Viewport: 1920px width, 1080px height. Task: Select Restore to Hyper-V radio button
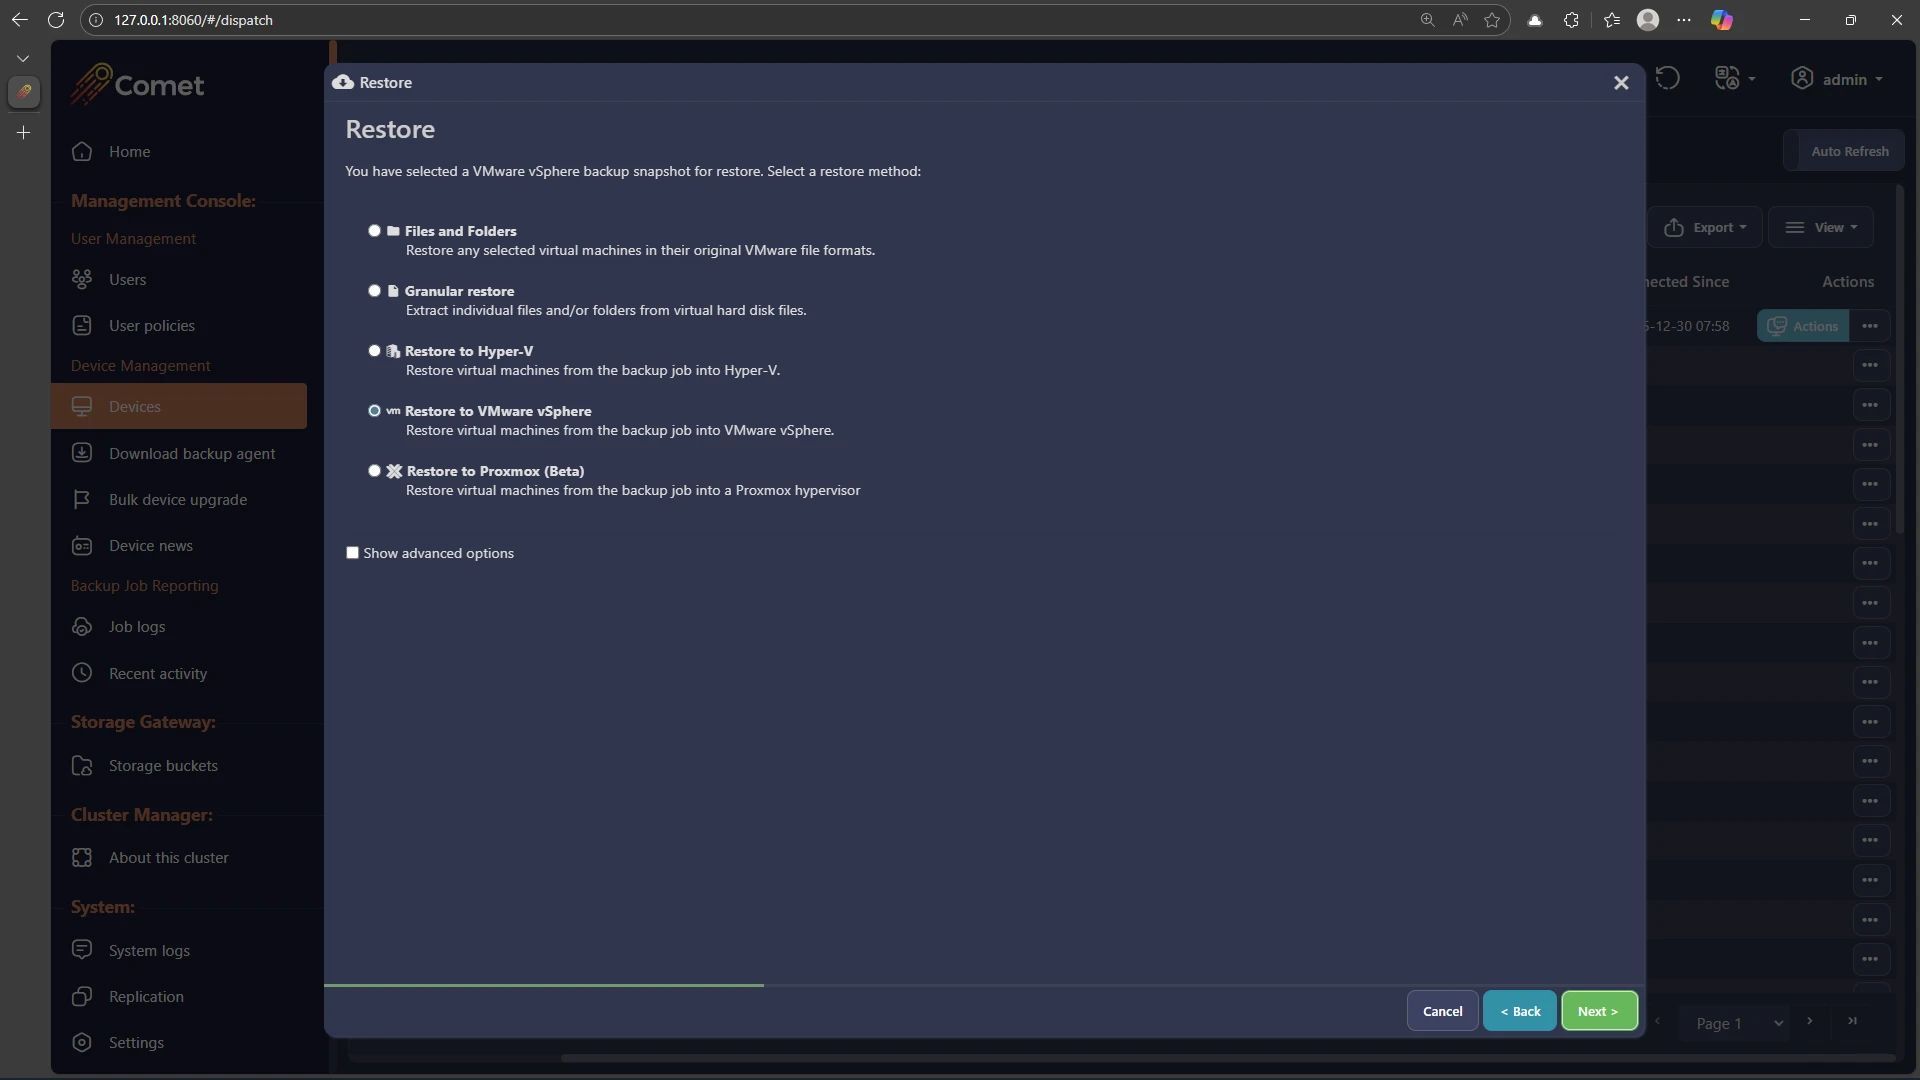375,351
